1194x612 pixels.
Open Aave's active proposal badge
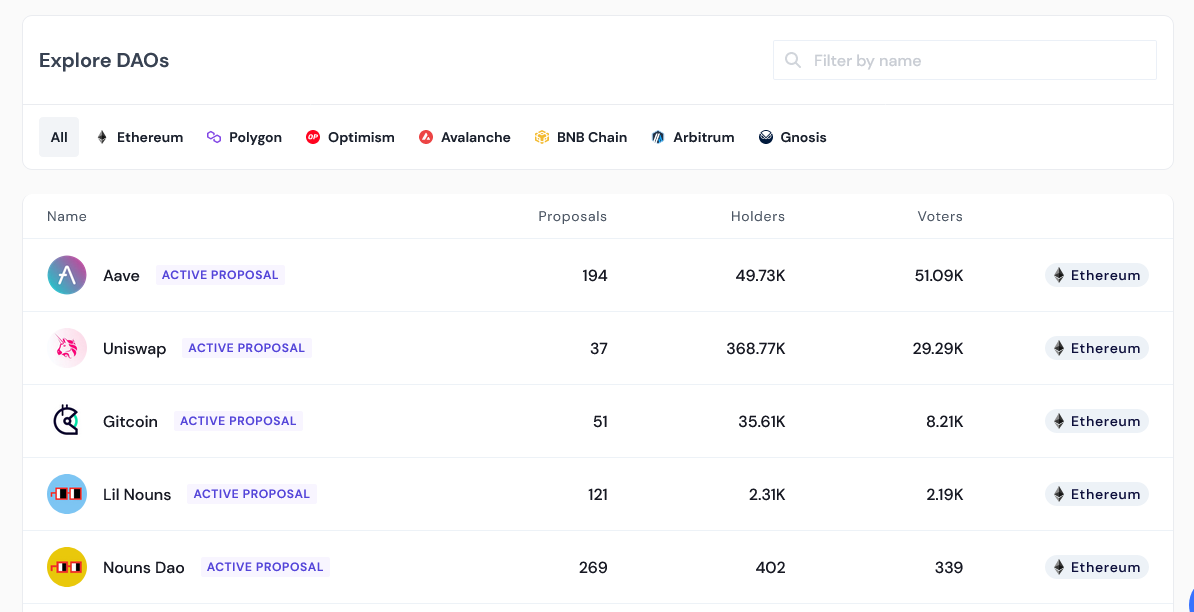click(x=220, y=274)
